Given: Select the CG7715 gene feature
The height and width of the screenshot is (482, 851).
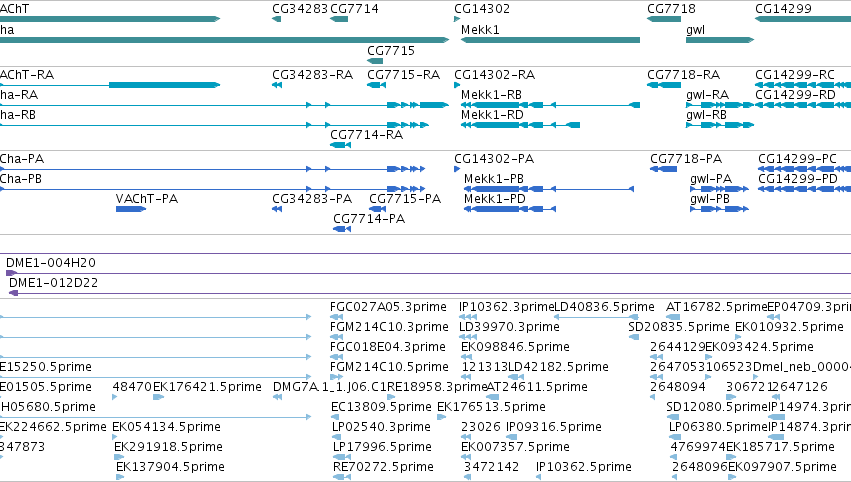Looking at the screenshot, I should tap(375, 61).
